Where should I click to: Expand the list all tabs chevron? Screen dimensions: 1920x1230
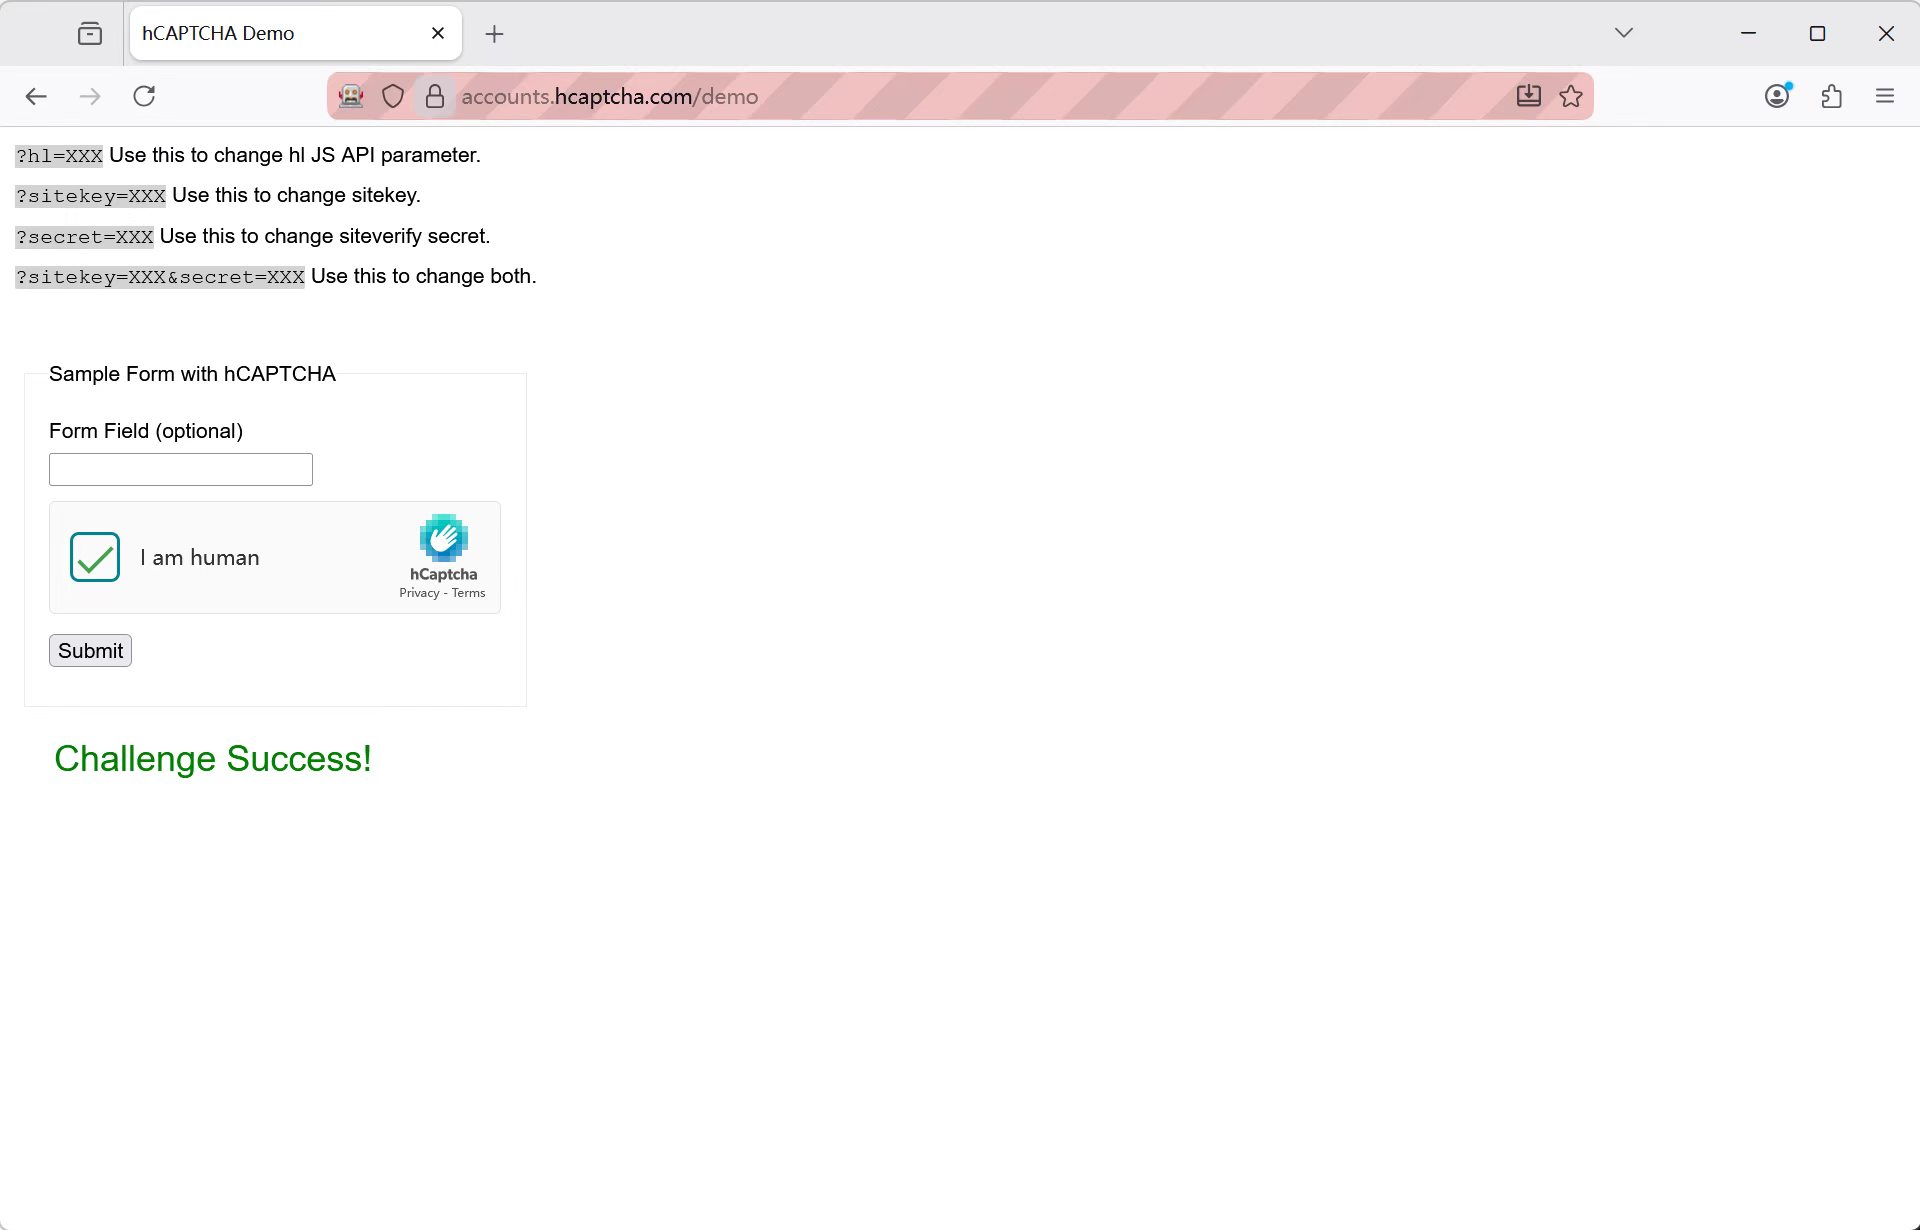1624,33
